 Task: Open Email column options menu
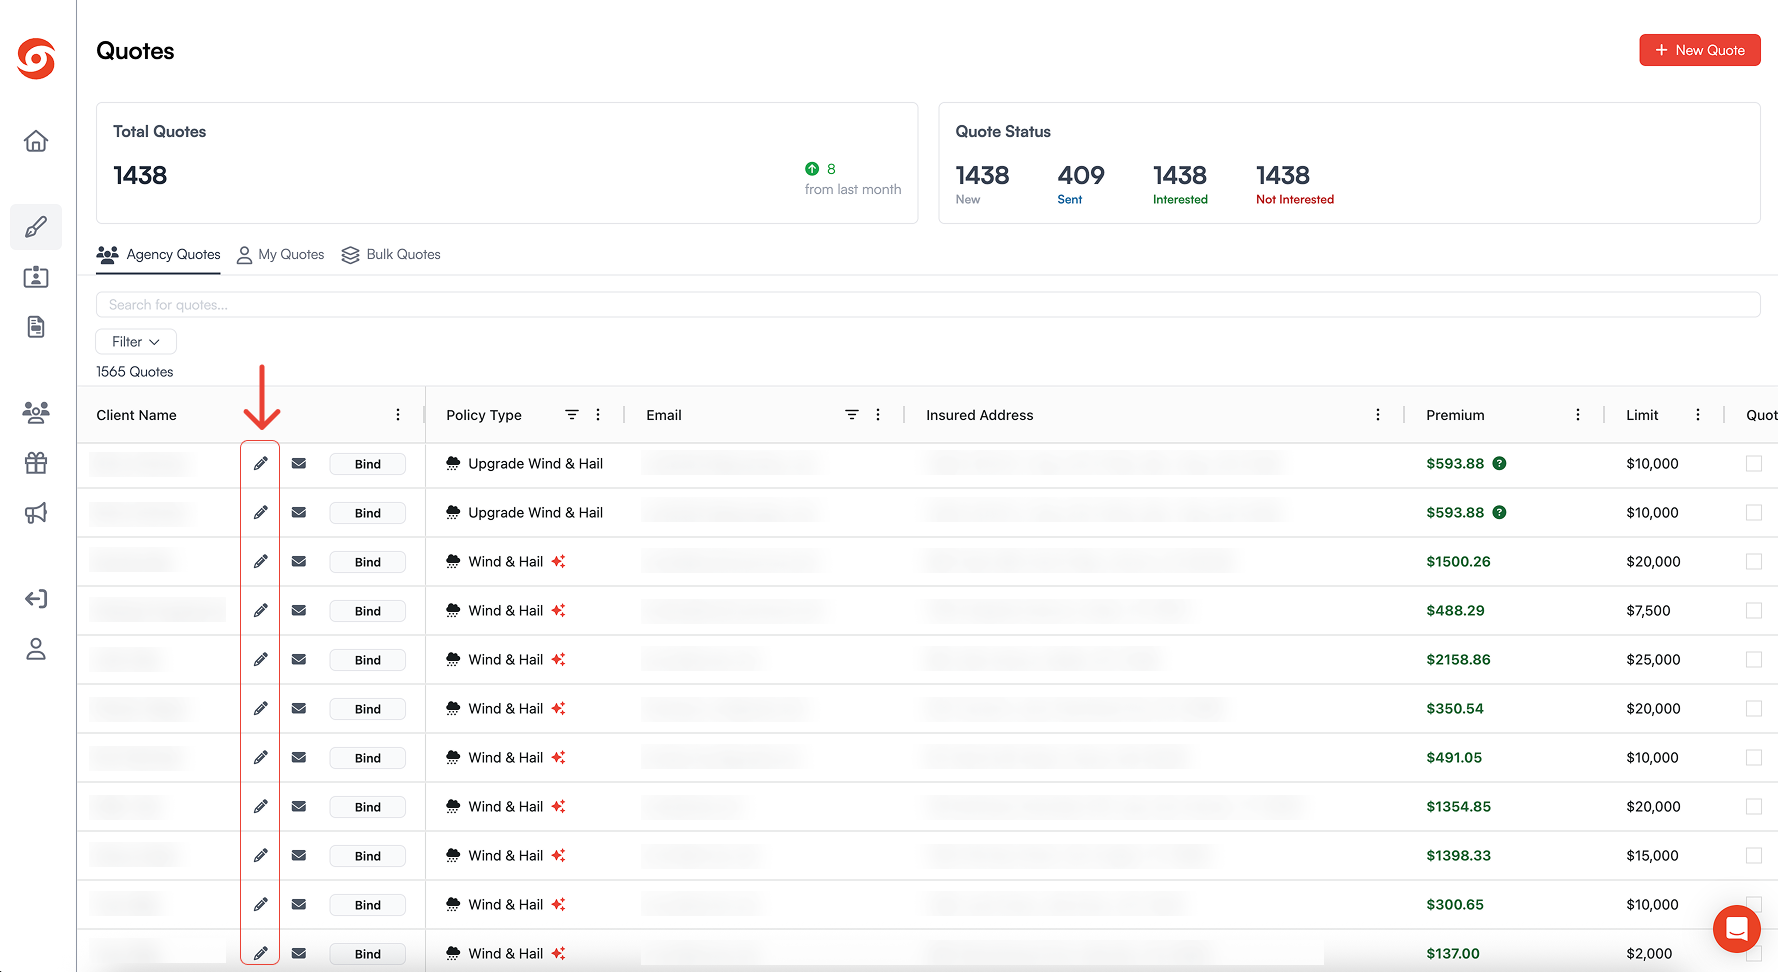click(x=878, y=414)
